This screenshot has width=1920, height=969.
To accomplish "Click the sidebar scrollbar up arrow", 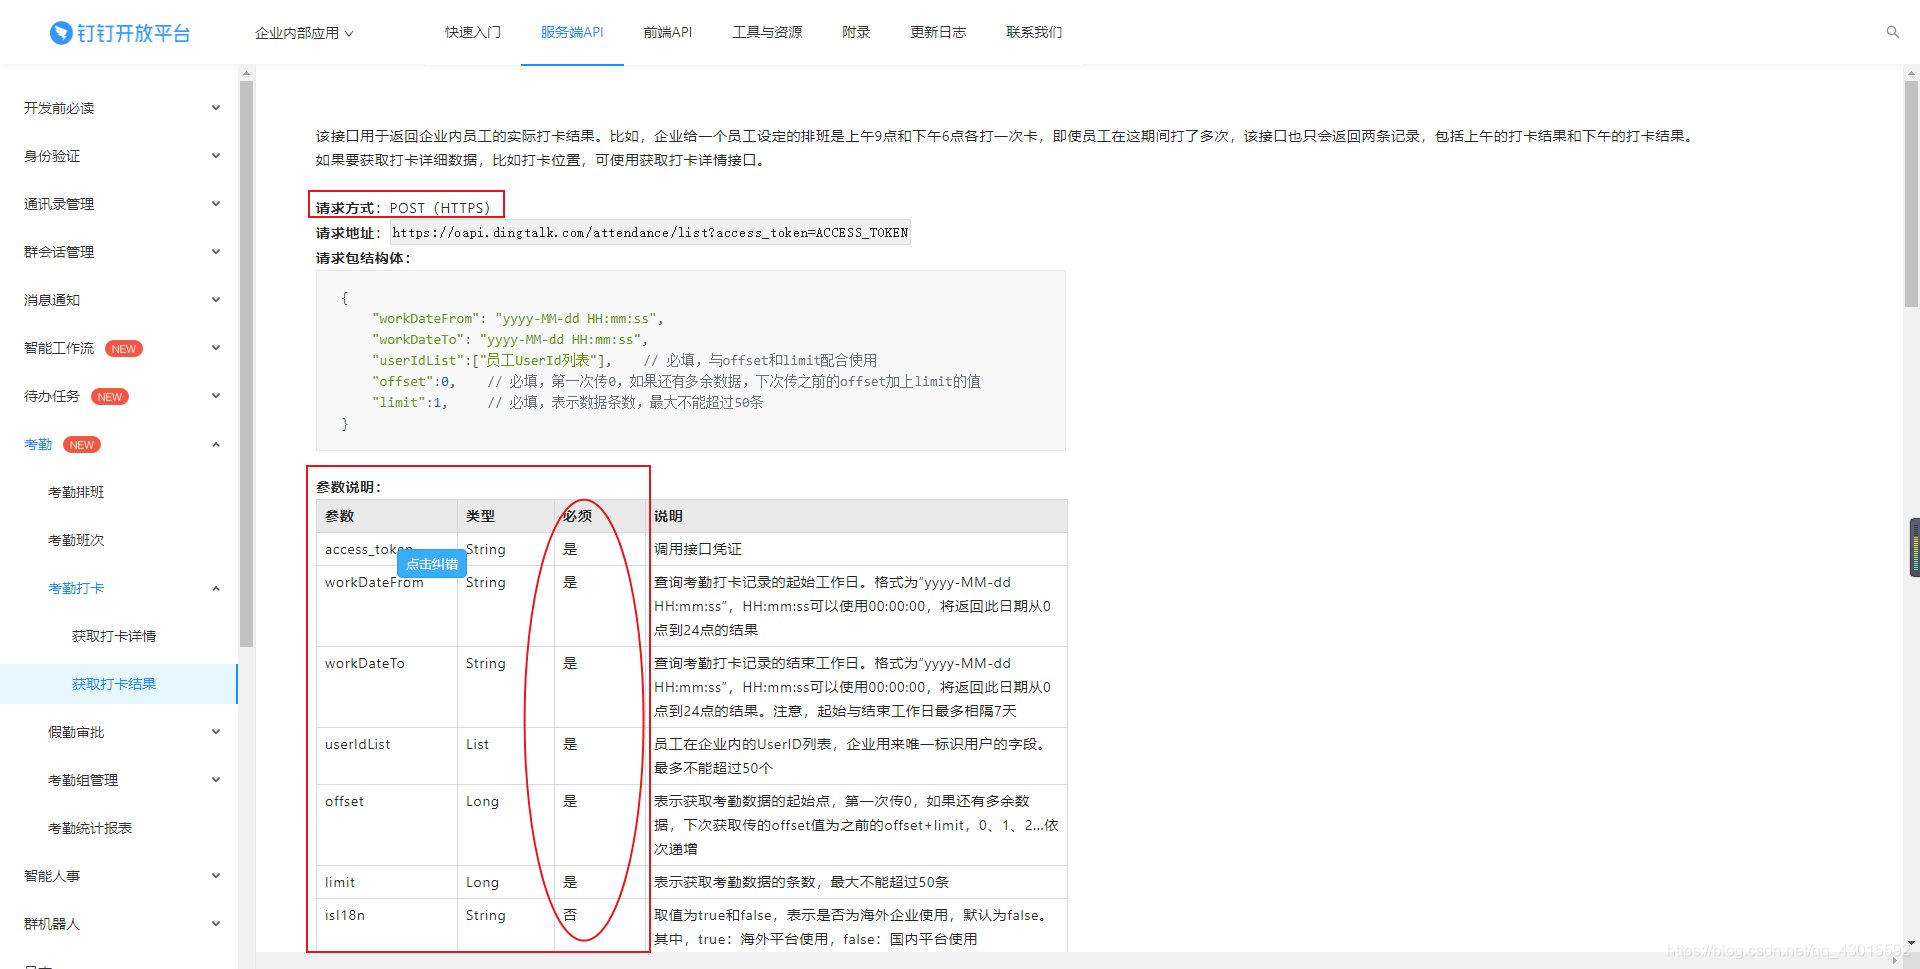I will pos(246,73).
